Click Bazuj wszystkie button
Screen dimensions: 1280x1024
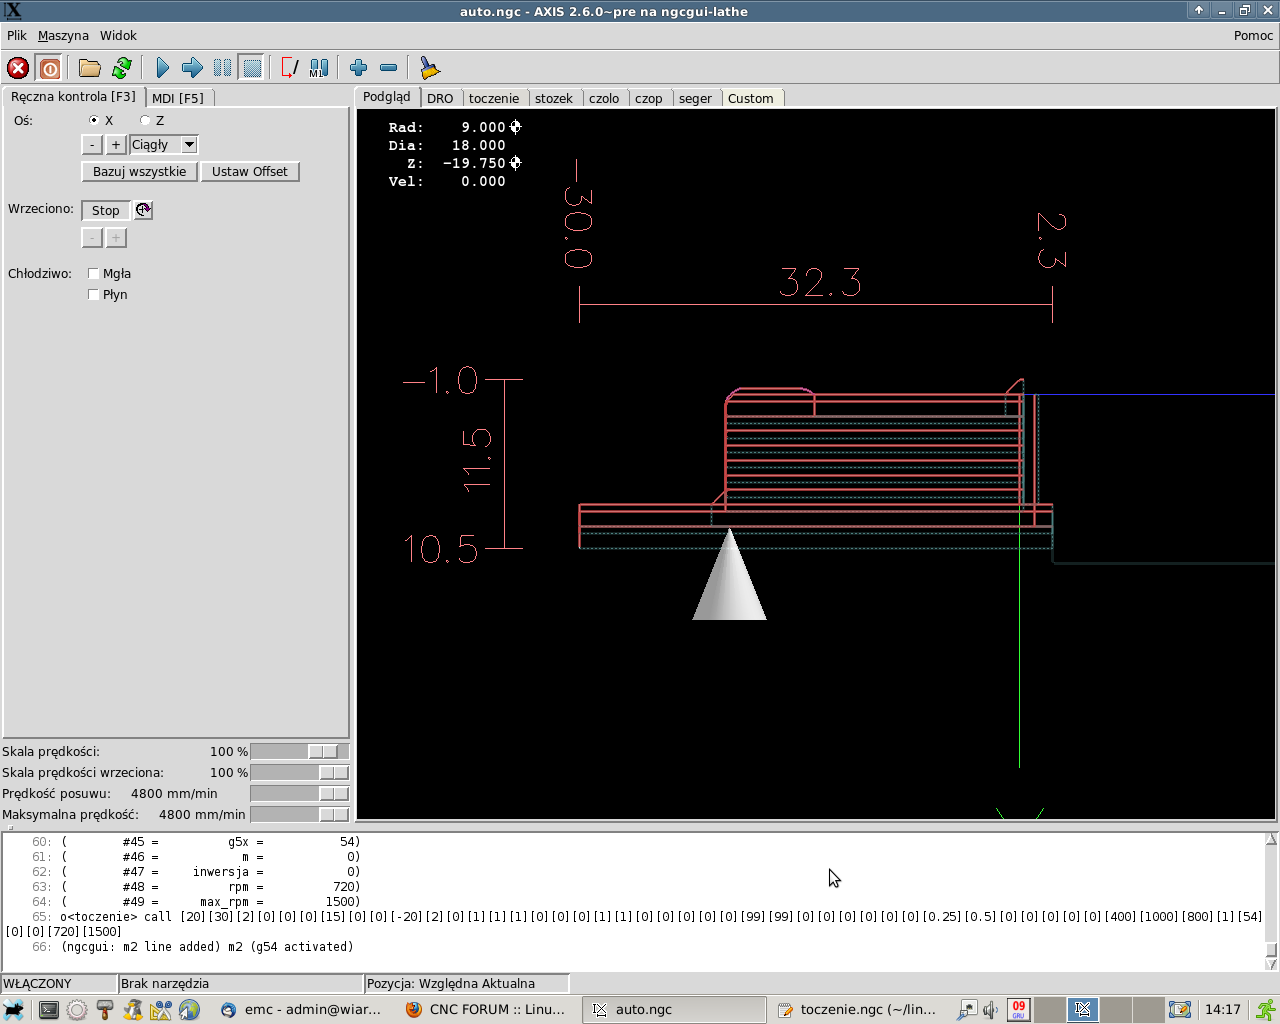[x=140, y=172]
